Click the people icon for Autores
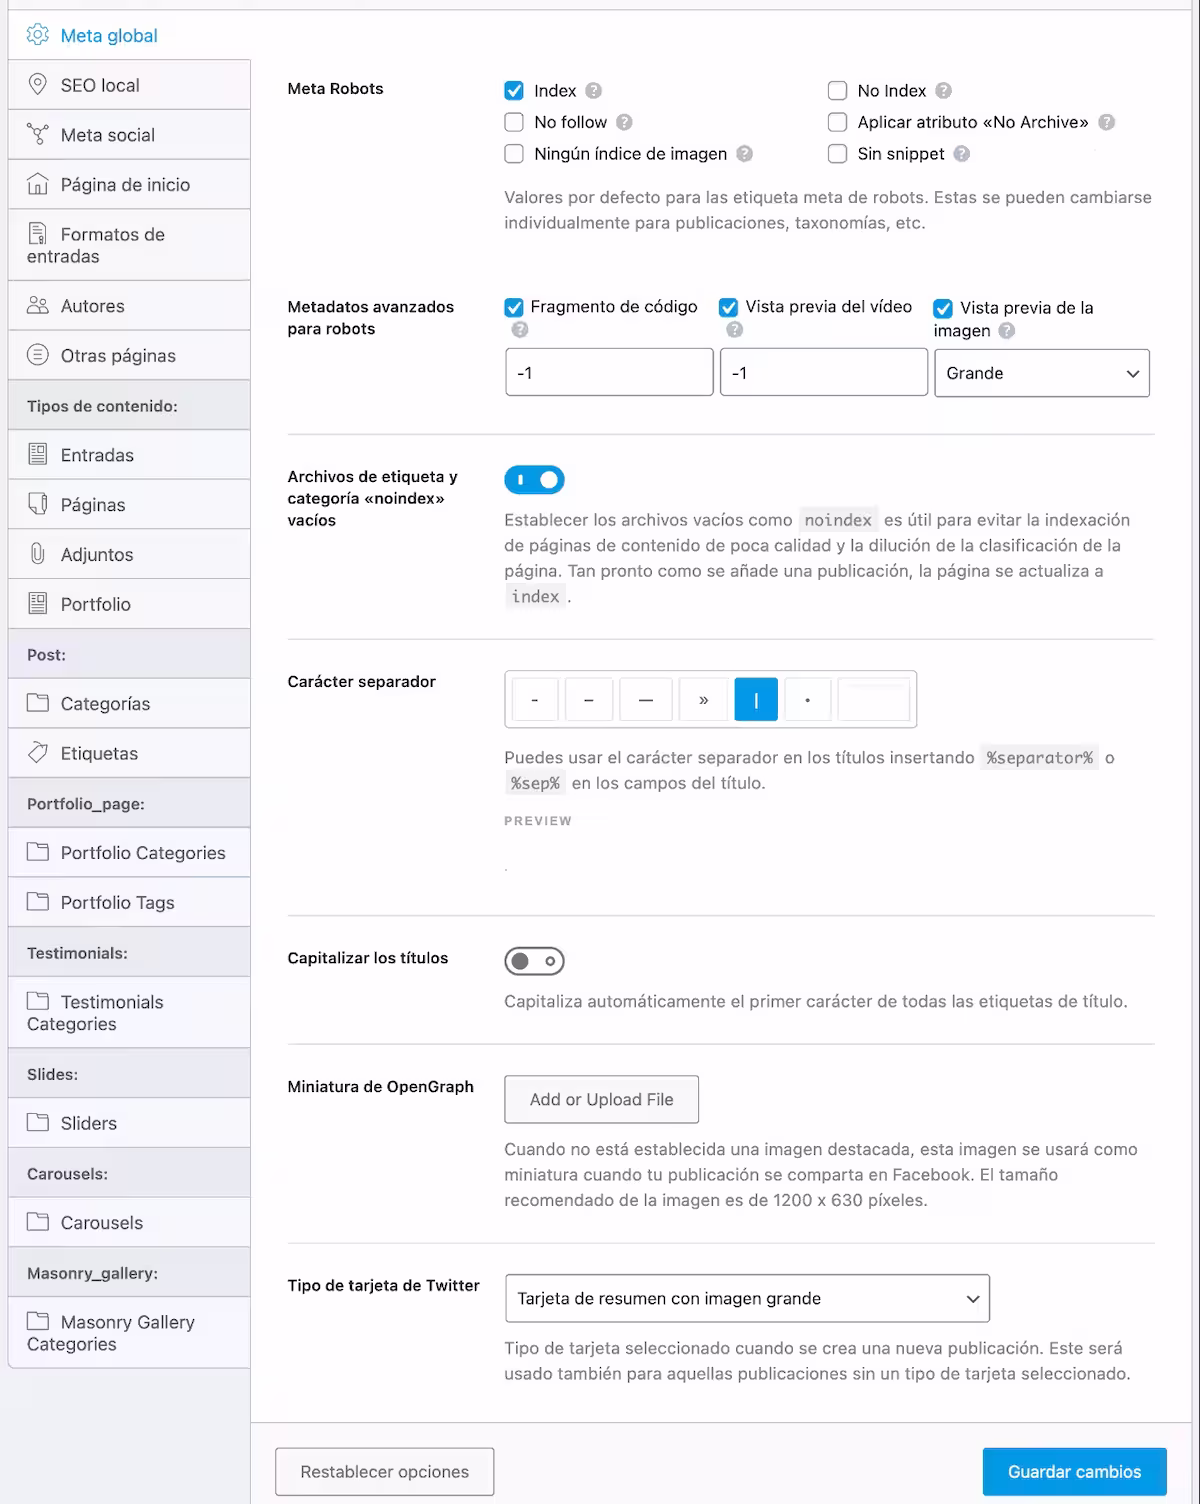The image size is (1200, 1504). click(37, 305)
